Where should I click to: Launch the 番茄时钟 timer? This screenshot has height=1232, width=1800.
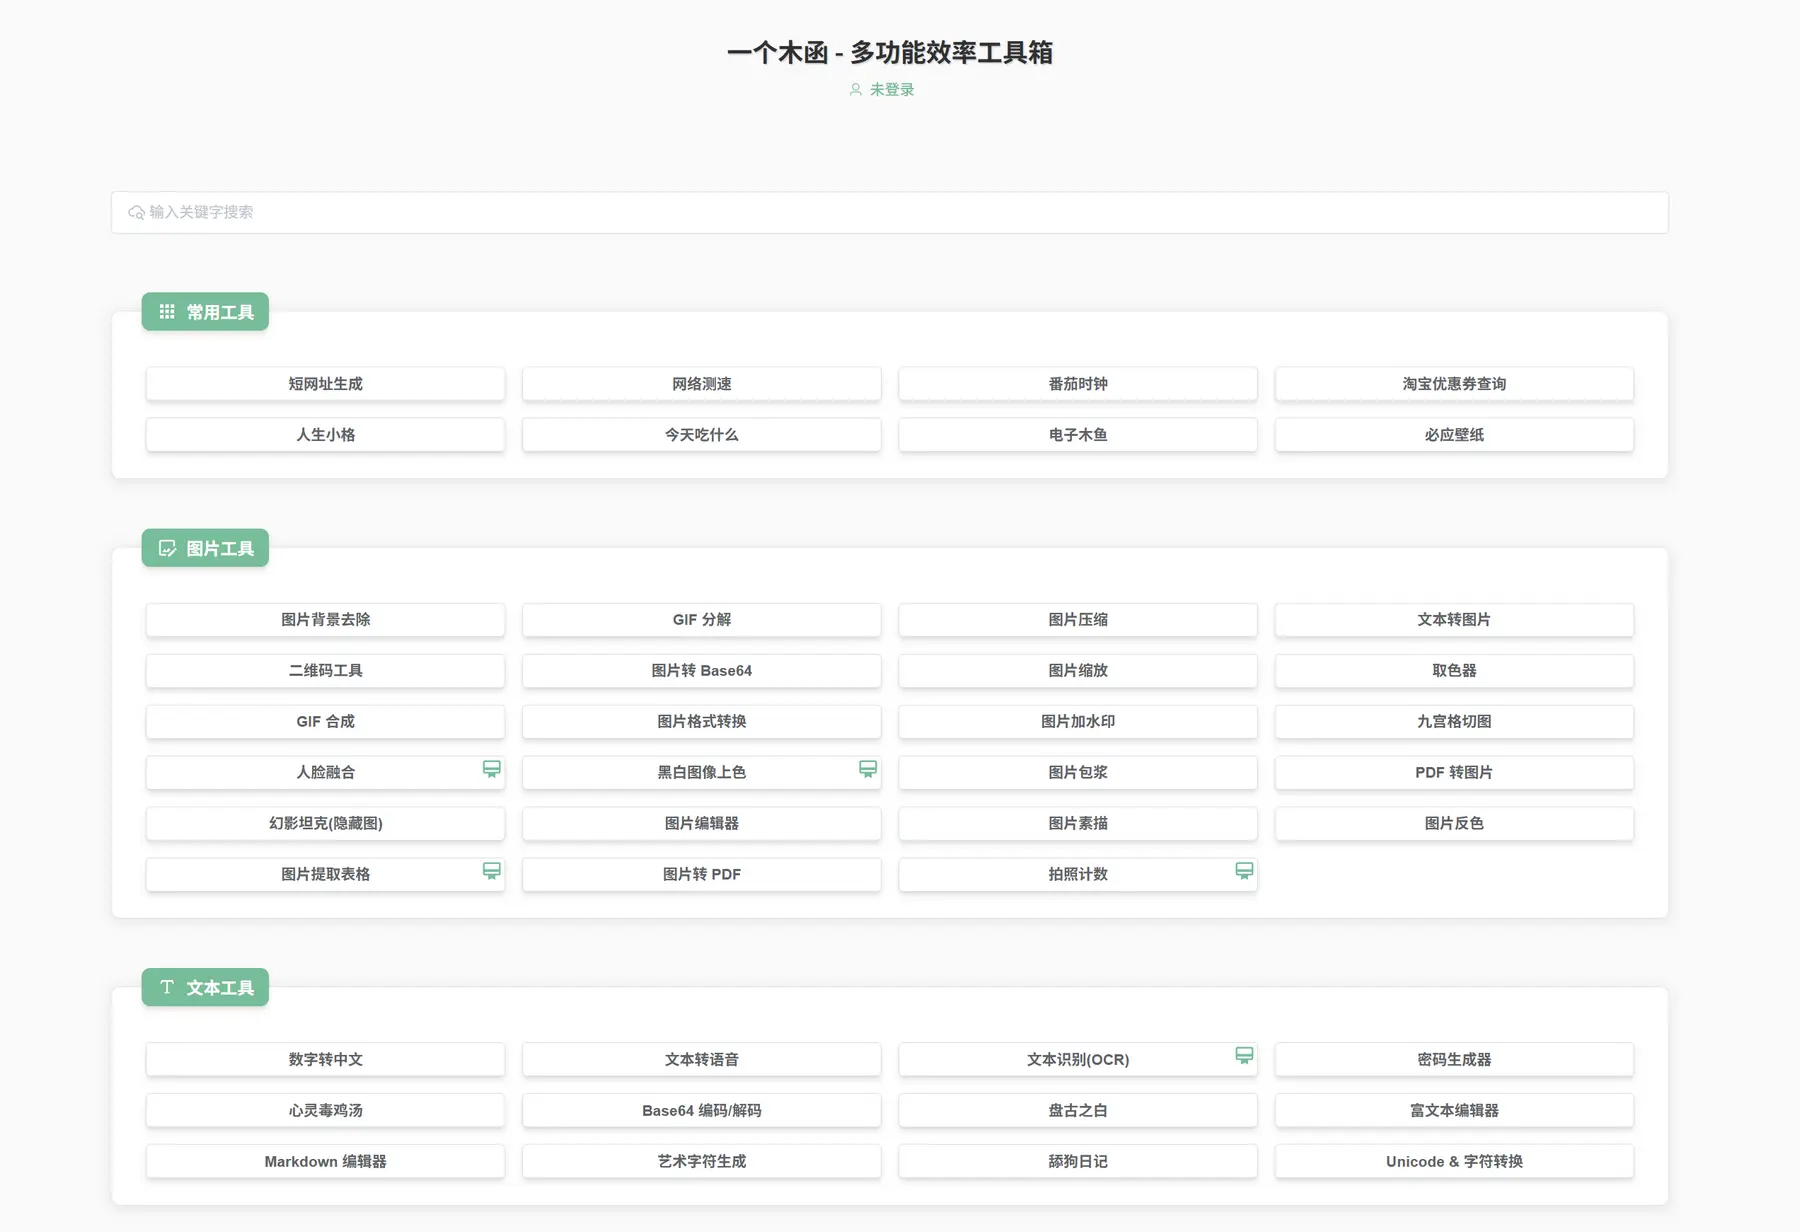1078,383
